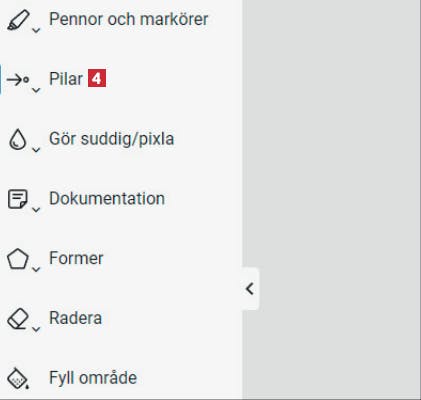Expand the Pilar tool chevron
Viewport: 421px width, 400px height.
point(36,90)
